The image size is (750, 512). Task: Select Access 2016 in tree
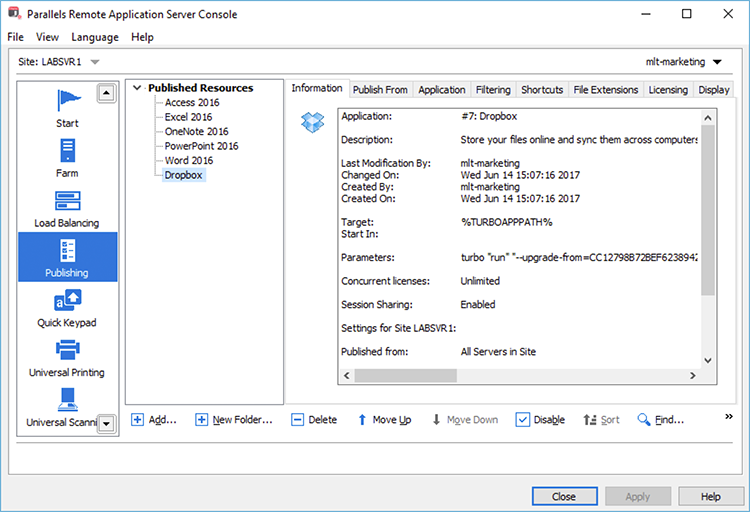coord(192,102)
